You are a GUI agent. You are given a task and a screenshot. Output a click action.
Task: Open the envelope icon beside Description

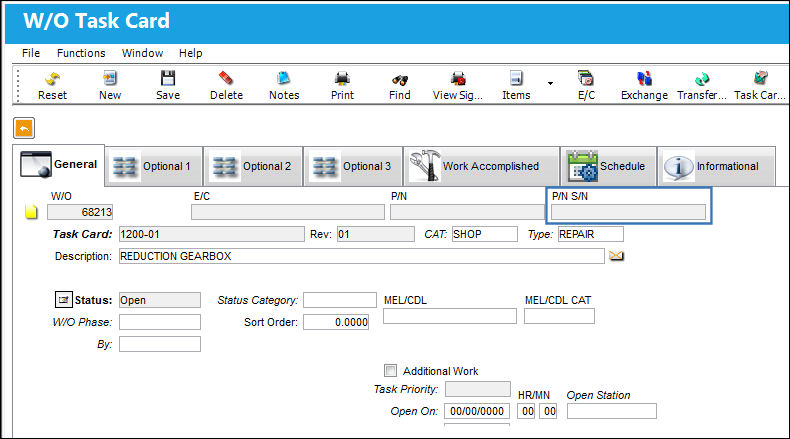[616, 256]
